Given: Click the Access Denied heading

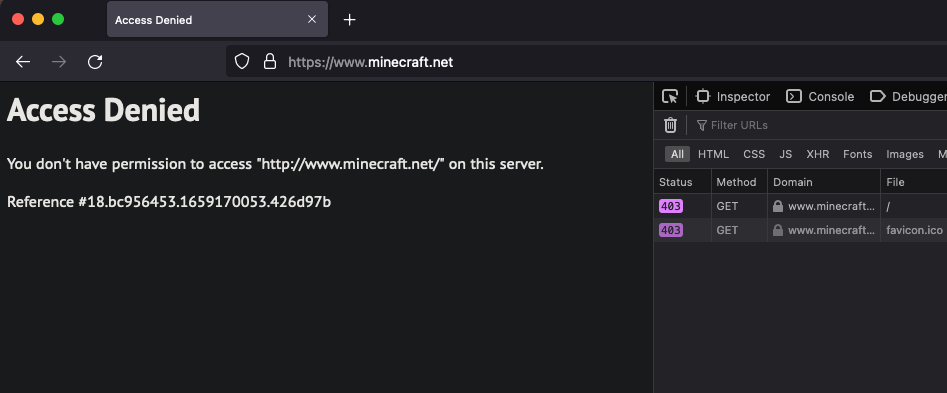Looking at the screenshot, I should pyautogui.click(x=103, y=110).
